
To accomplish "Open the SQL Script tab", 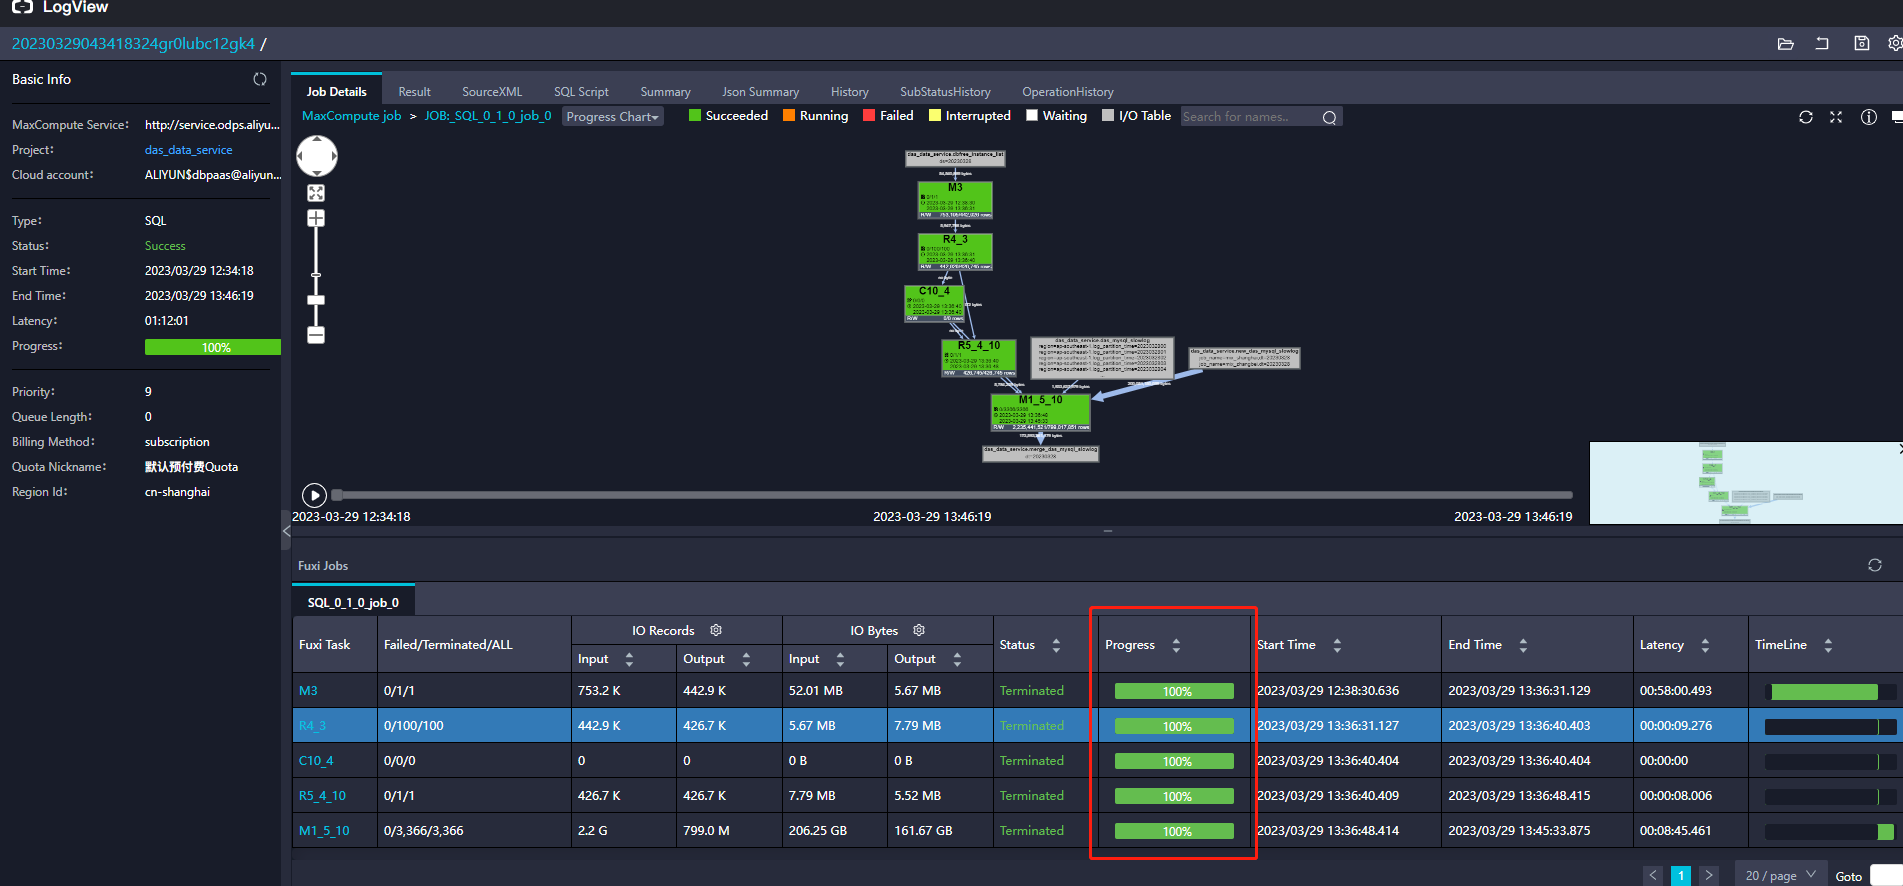I will coord(581,92).
